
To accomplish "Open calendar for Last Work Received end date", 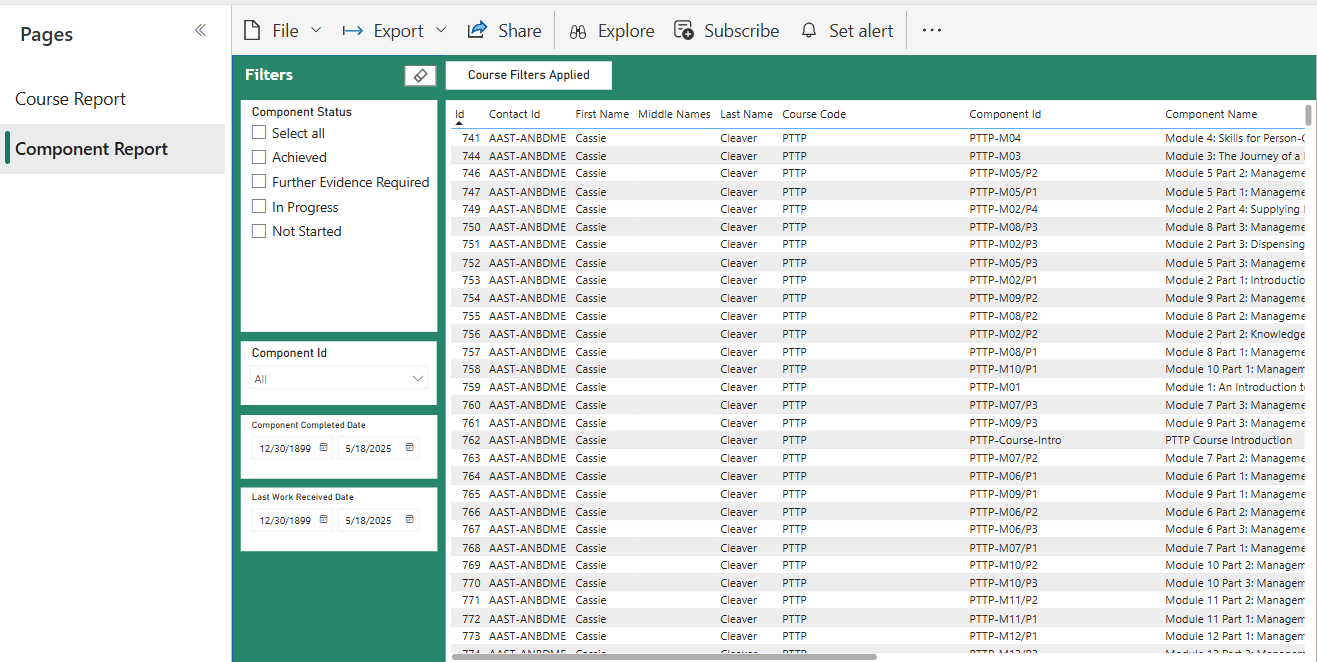I will (x=409, y=520).
